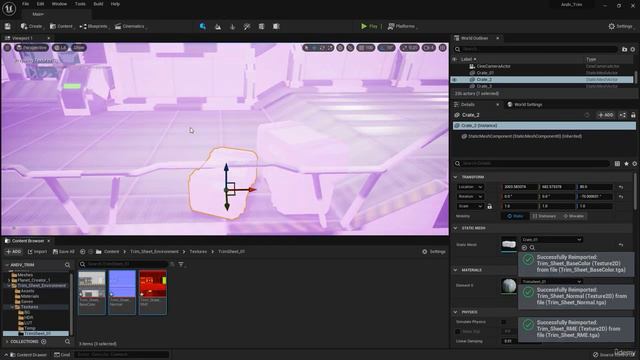
Task: Open the Build menu
Action: coord(98,4)
